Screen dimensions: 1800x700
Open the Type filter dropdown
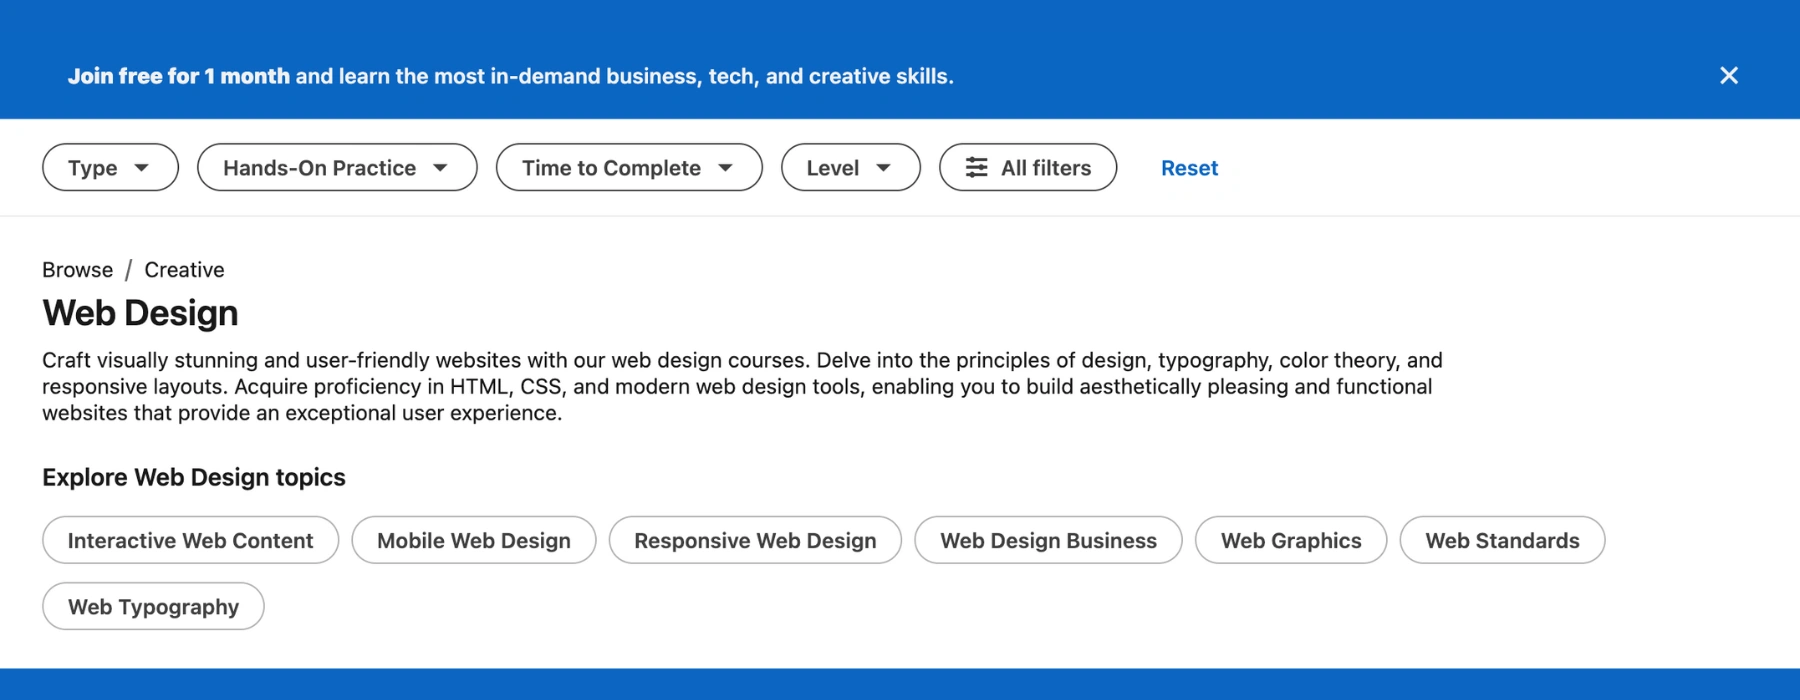coord(110,168)
